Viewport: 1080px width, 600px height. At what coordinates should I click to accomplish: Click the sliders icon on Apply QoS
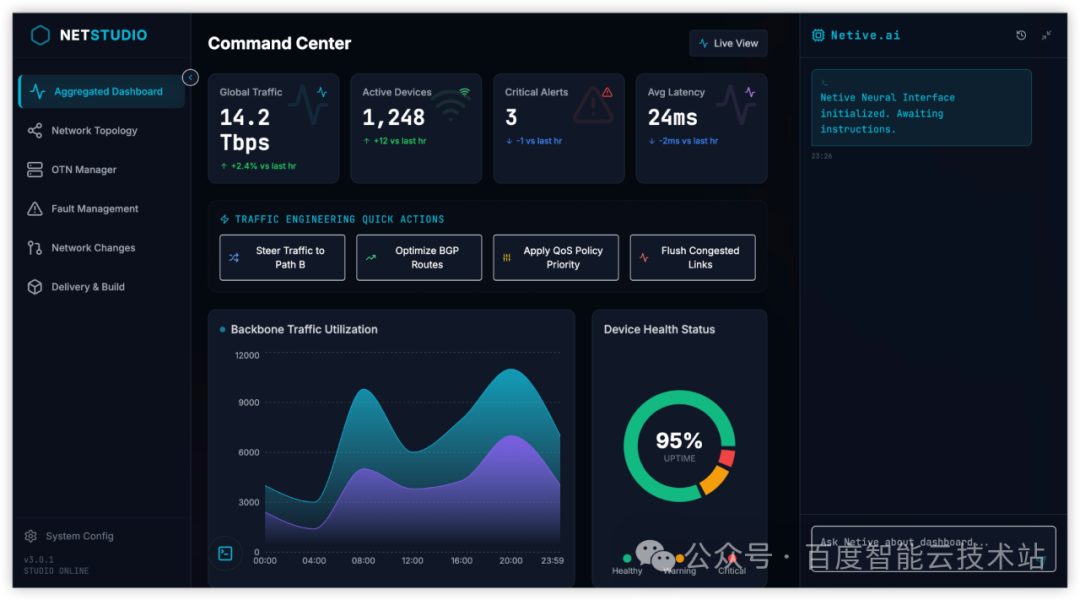507,258
